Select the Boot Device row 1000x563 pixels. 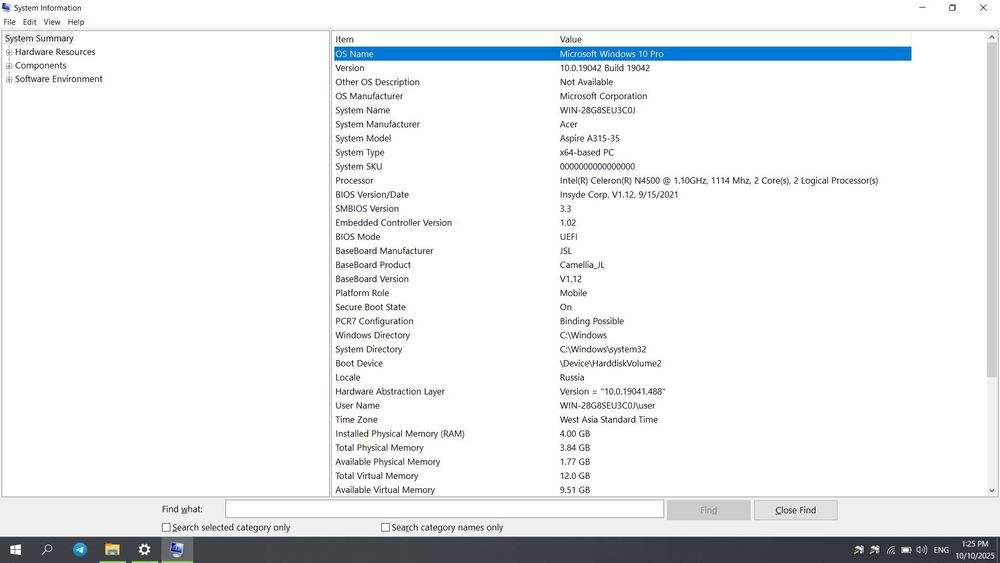[x=622, y=363]
